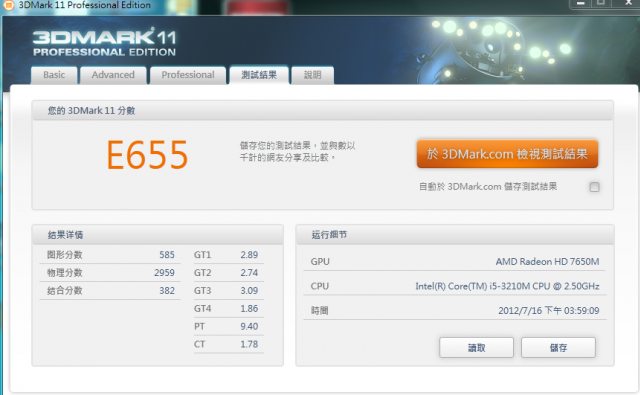Open the Basic tab

[x=54, y=75]
